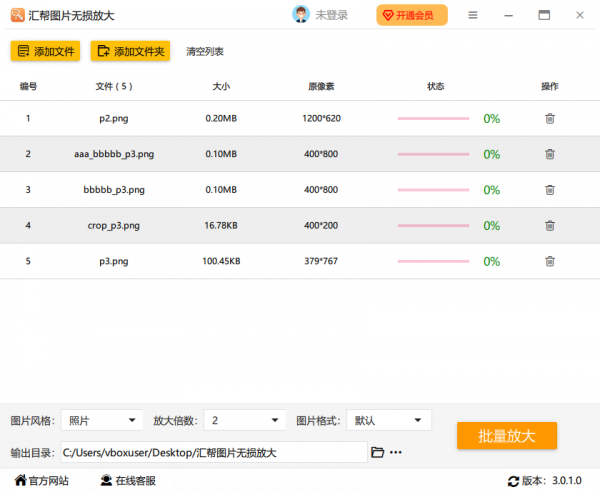The height and width of the screenshot is (492, 600).
Task: Click the three-dots icon beside output path
Action: [x=396, y=453]
